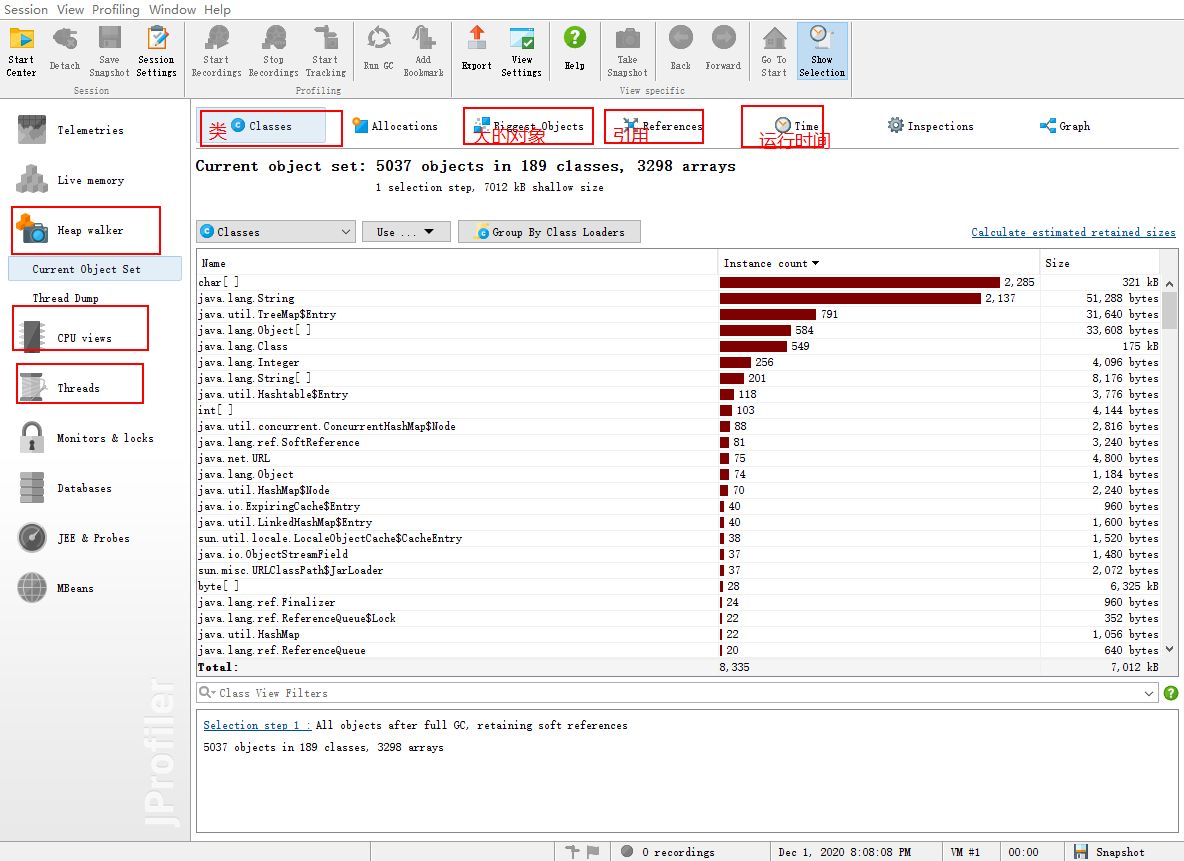Select Current Object Set tree item
The width and height of the screenshot is (1184, 861).
[x=95, y=269]
